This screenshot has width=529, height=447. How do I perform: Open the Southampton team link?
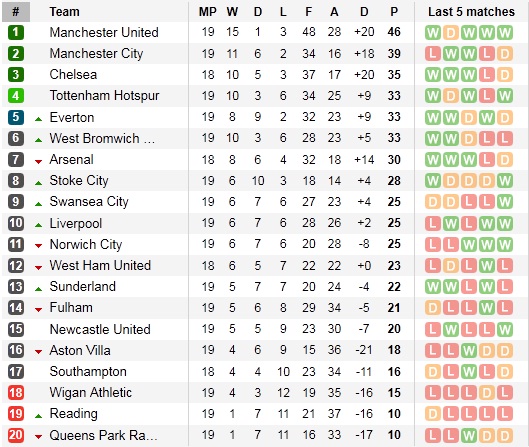click(88, 372)
